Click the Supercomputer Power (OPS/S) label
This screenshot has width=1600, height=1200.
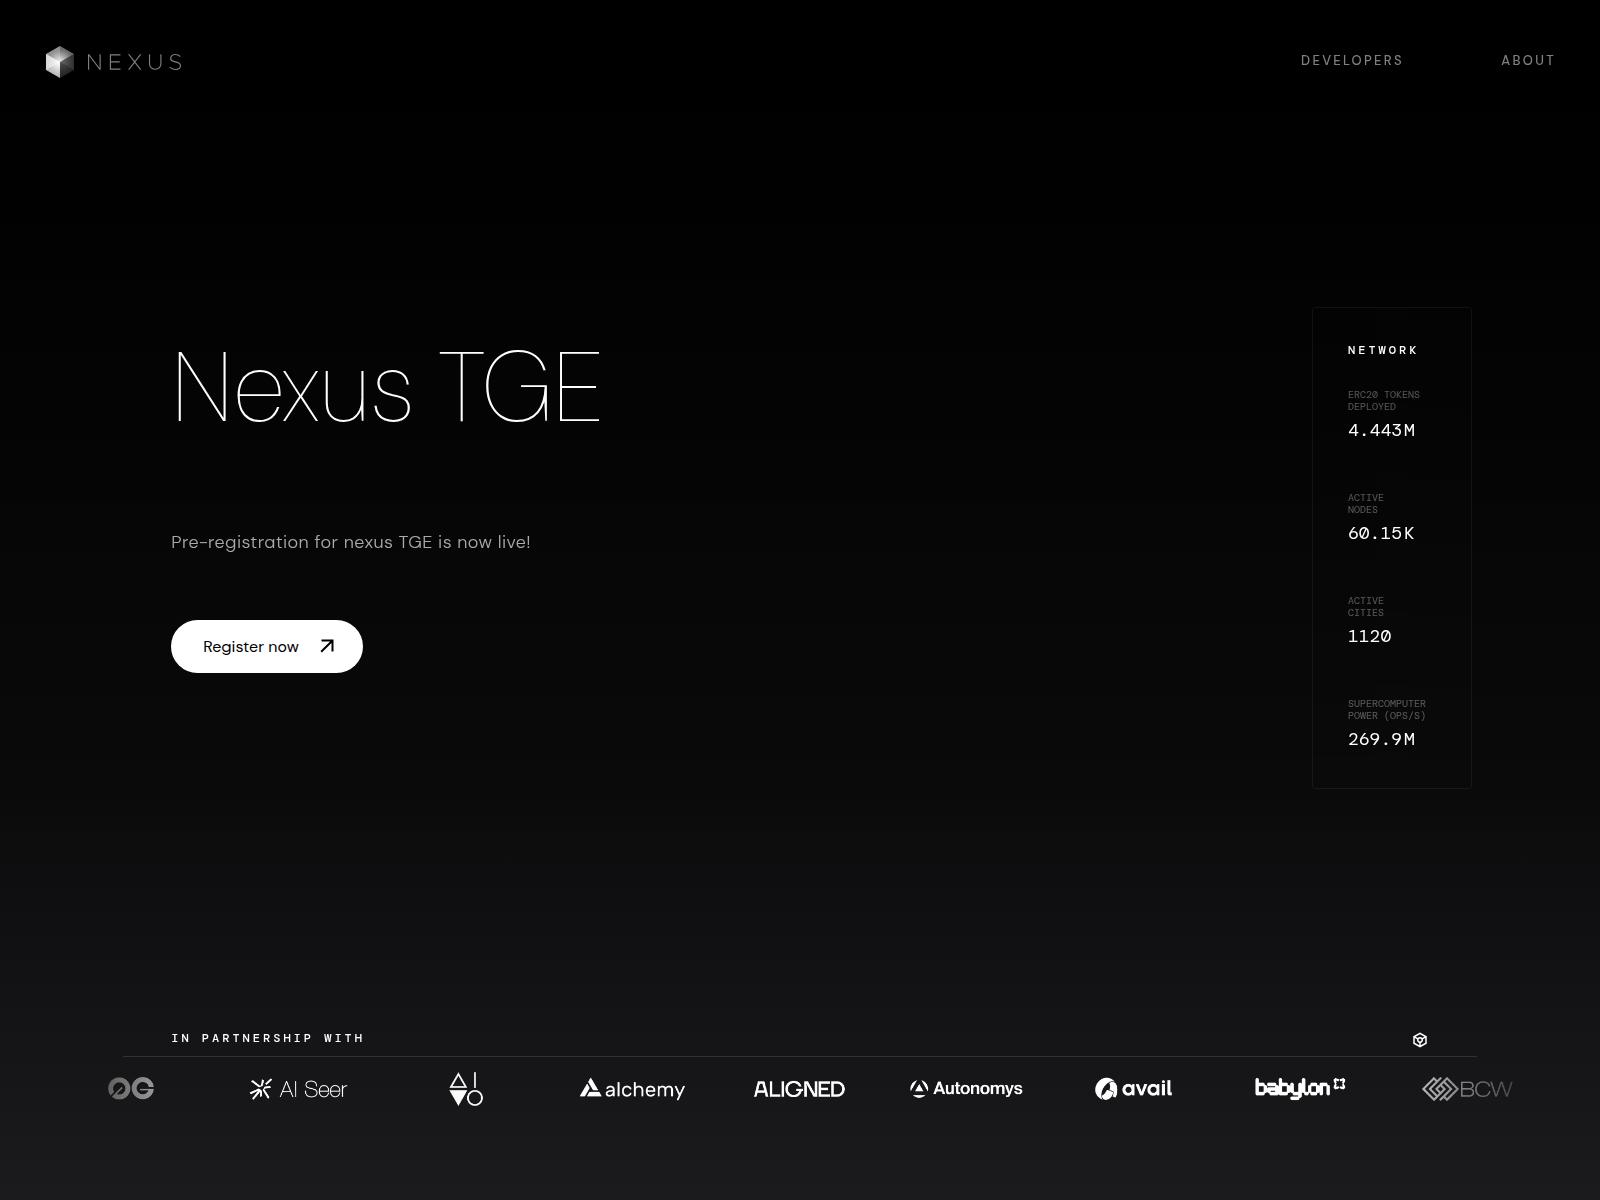pyautogui.click(x=1386, y=709)
